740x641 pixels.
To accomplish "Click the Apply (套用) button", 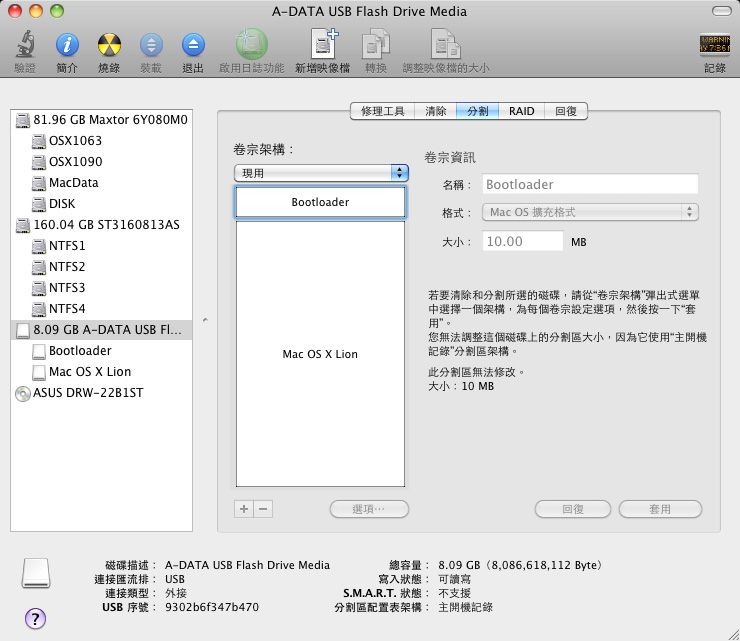I will click(x=660, y=509).
